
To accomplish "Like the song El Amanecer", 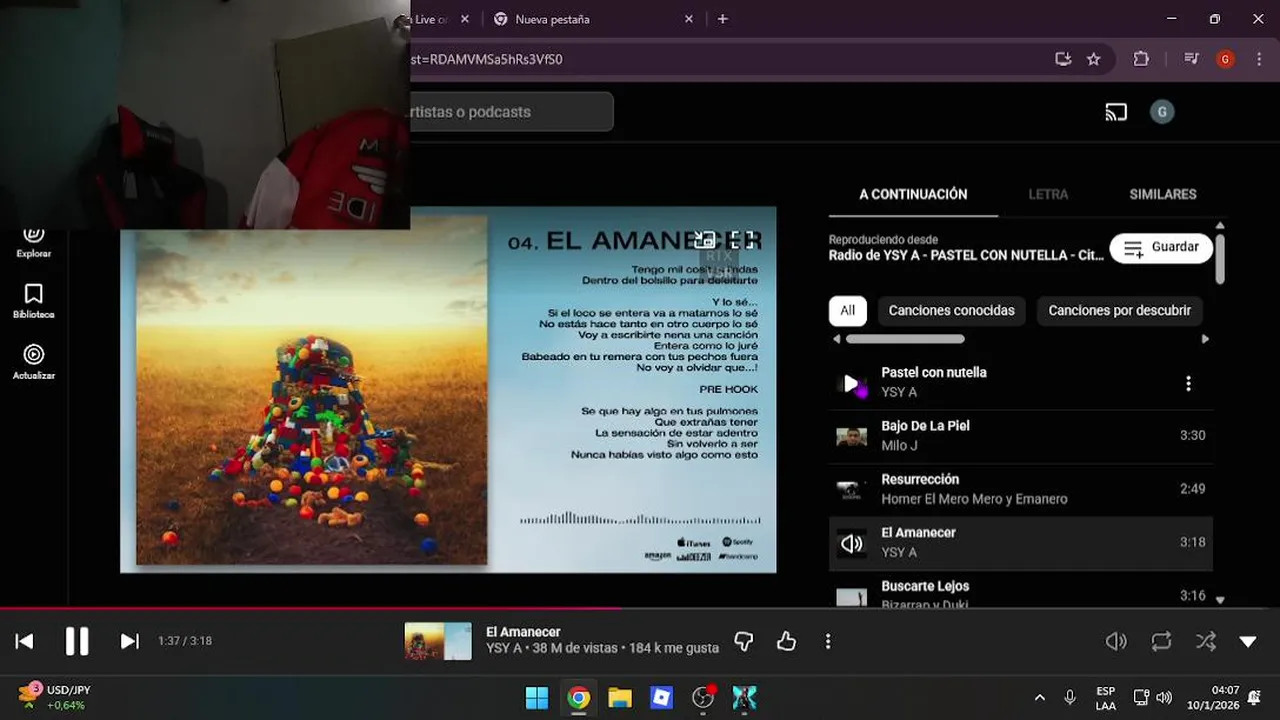I will 786,641.
